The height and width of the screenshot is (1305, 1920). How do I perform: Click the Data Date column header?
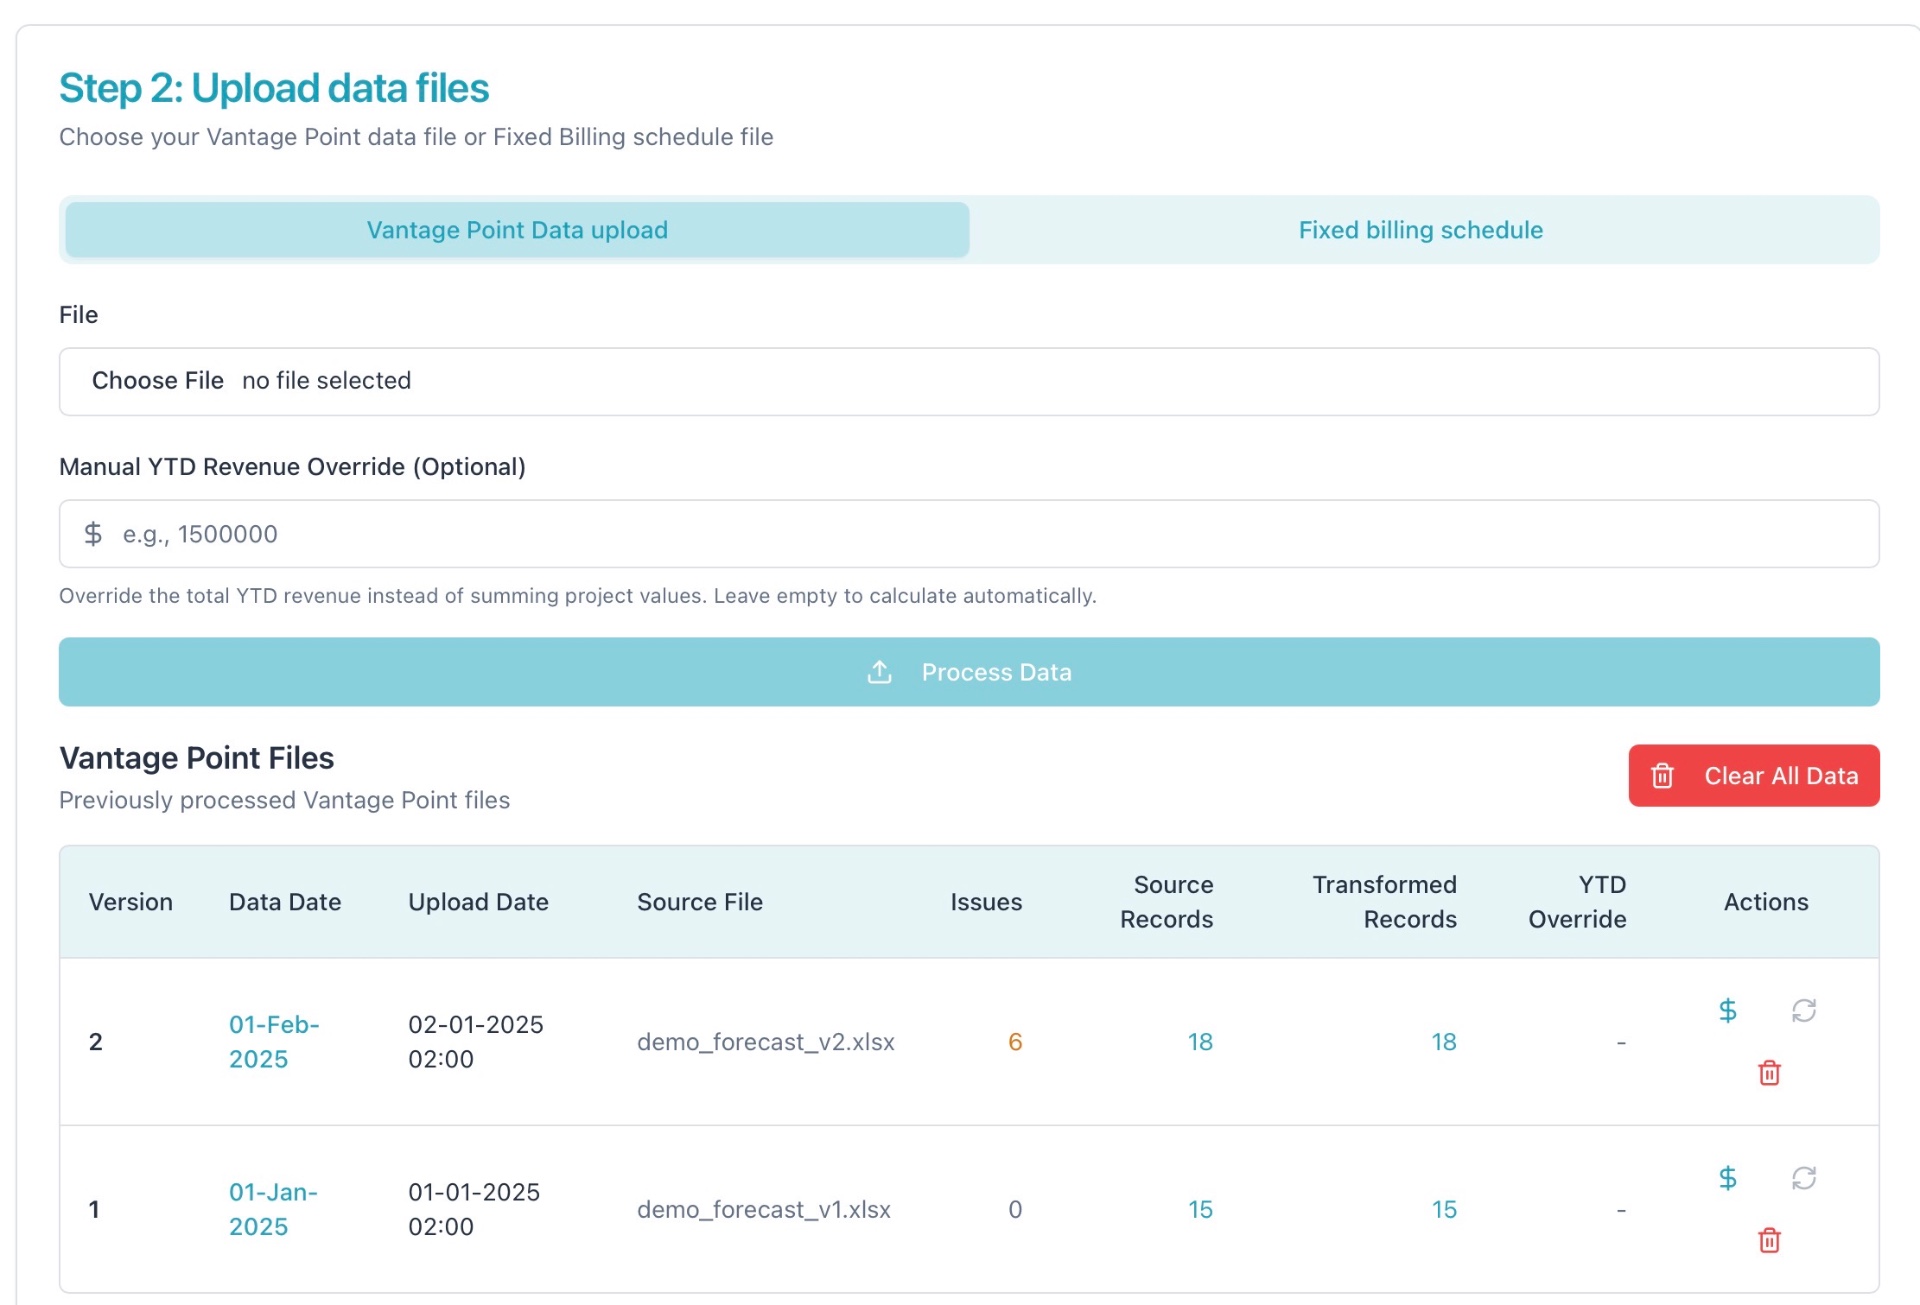coord(285,902)
